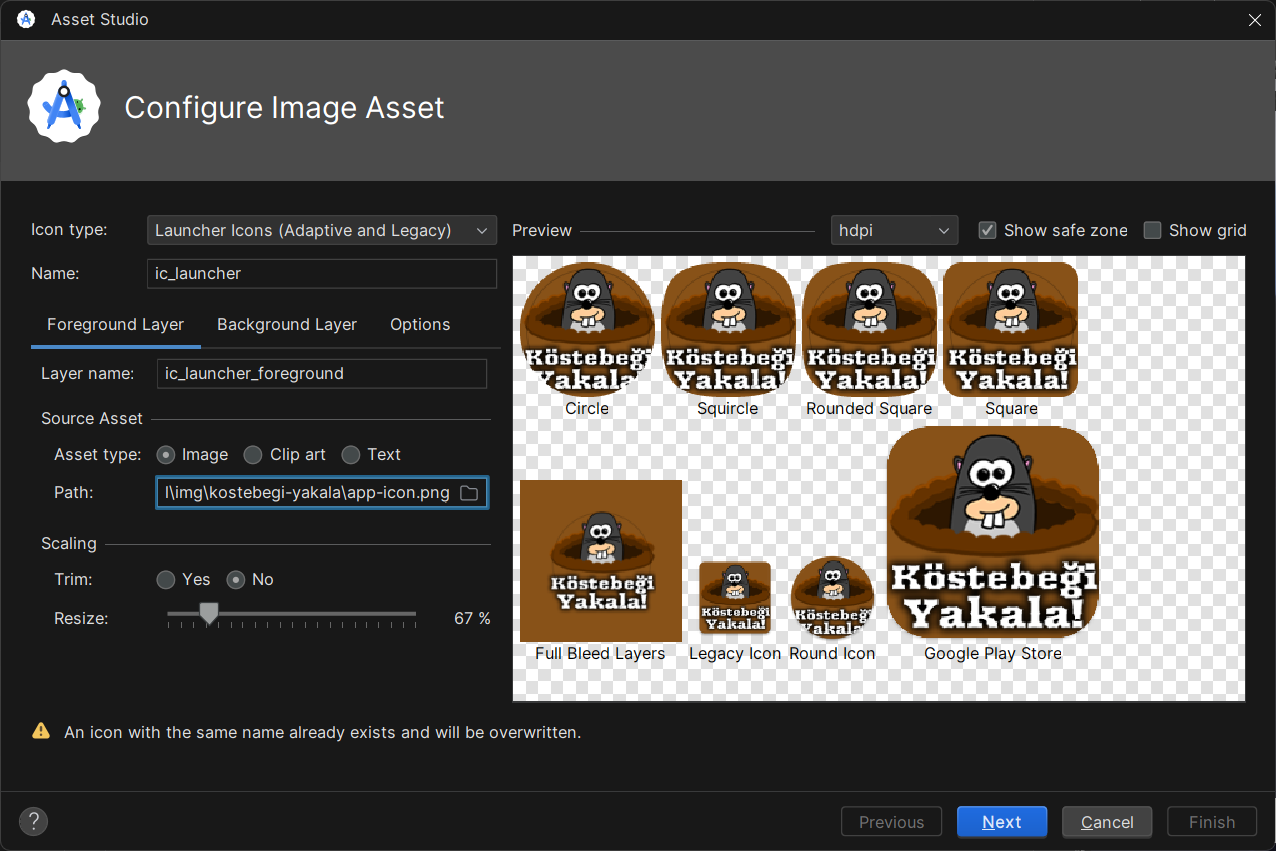Click the Source Asset section heading
The image size is (1276, 851).
click(x=92, y=419)
